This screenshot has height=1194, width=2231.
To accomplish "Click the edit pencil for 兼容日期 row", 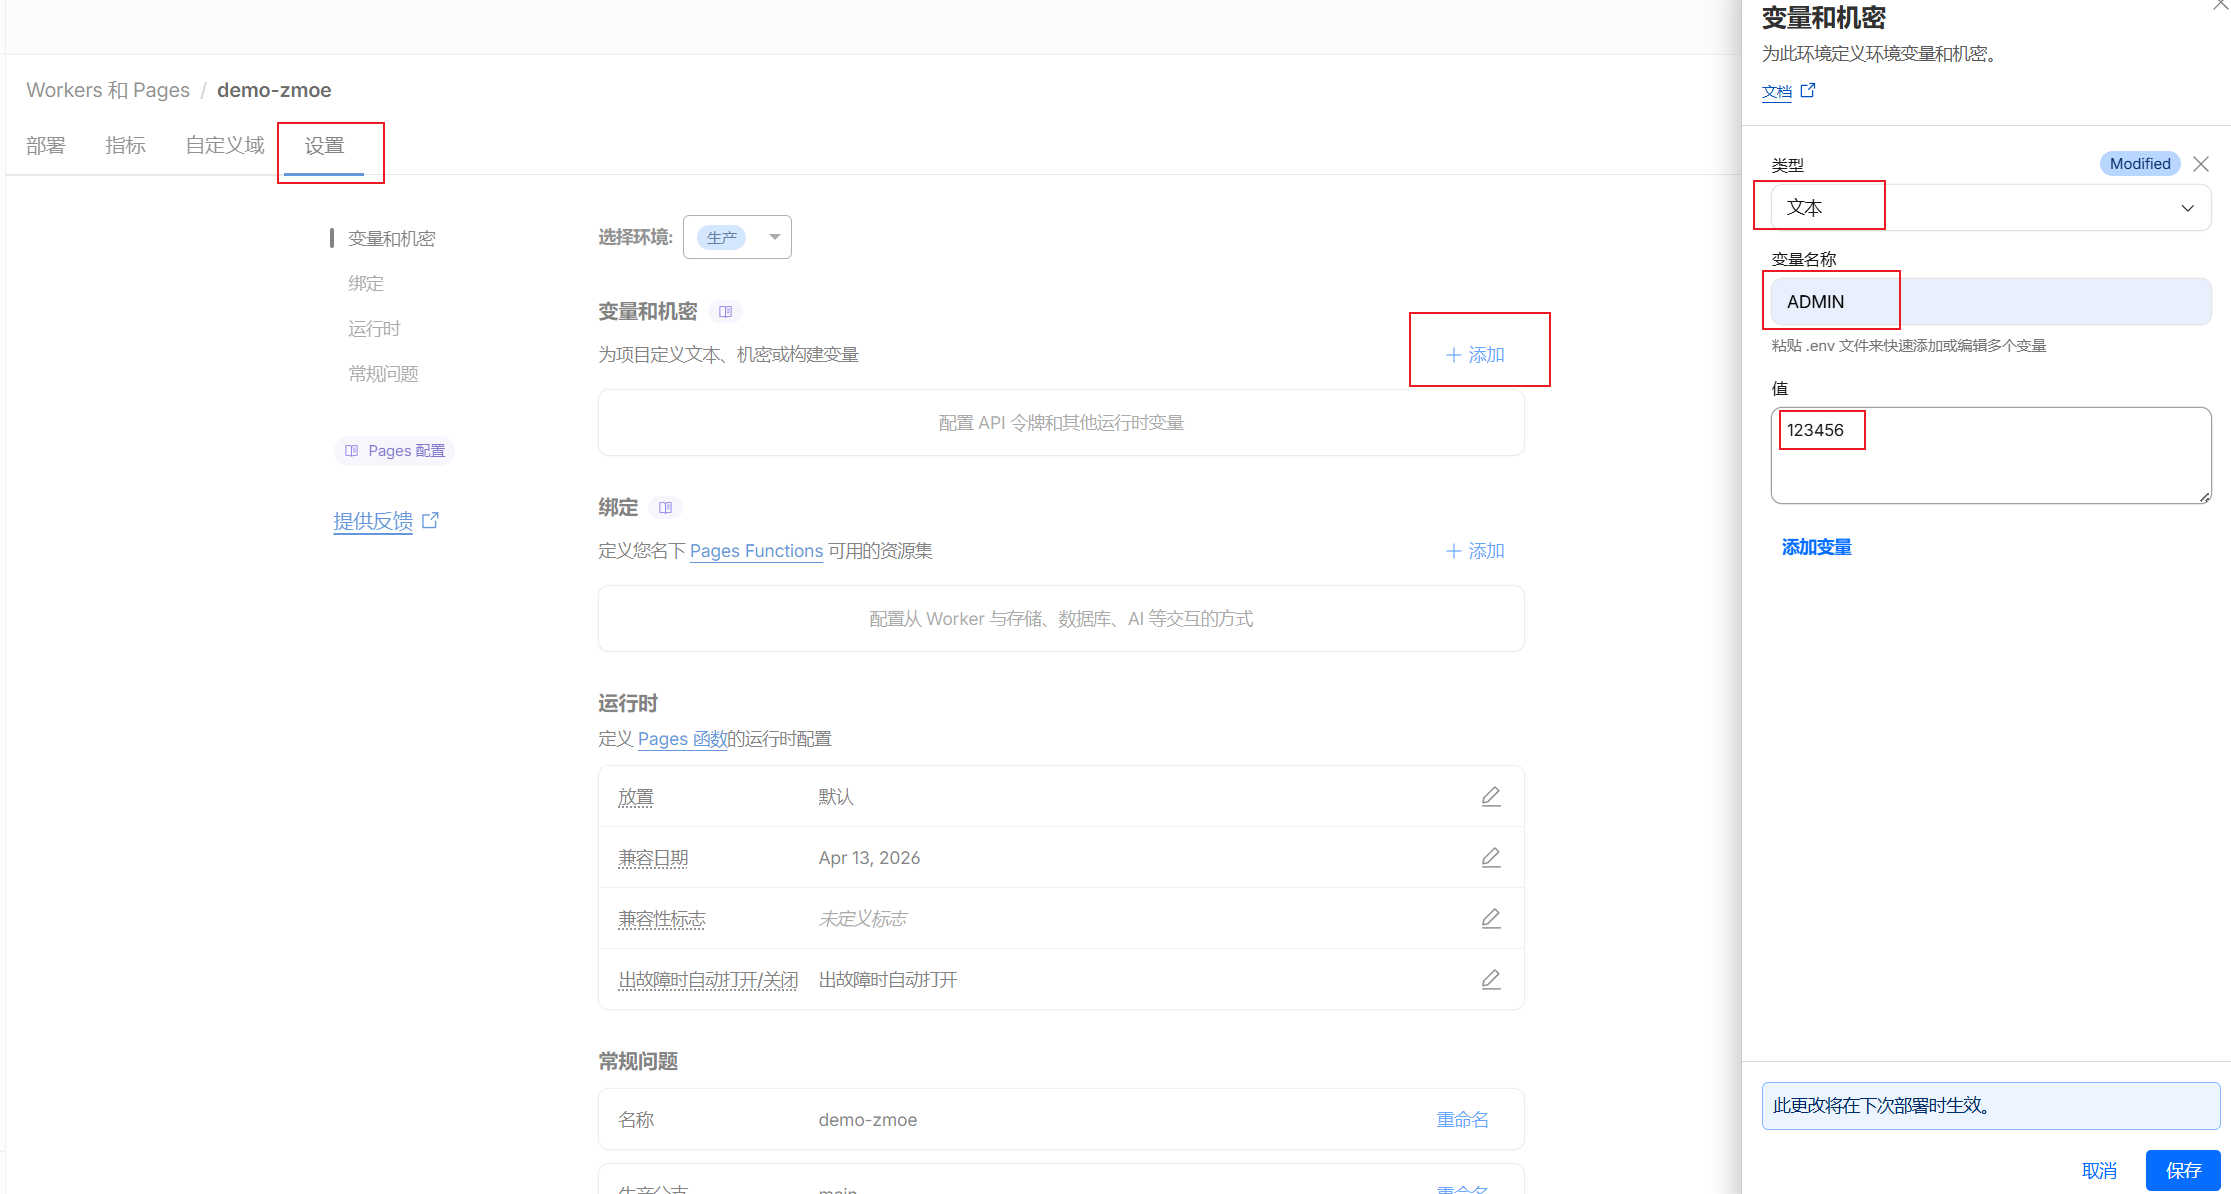I will tap(1490, 857).
